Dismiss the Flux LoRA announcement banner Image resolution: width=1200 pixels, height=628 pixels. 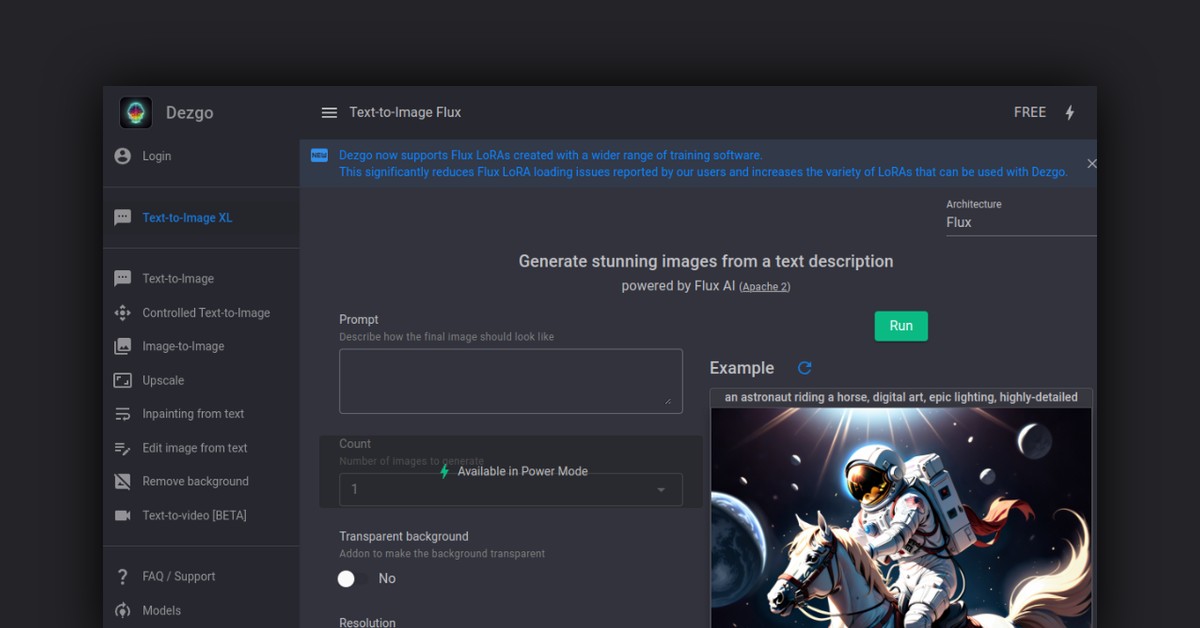1091,163
